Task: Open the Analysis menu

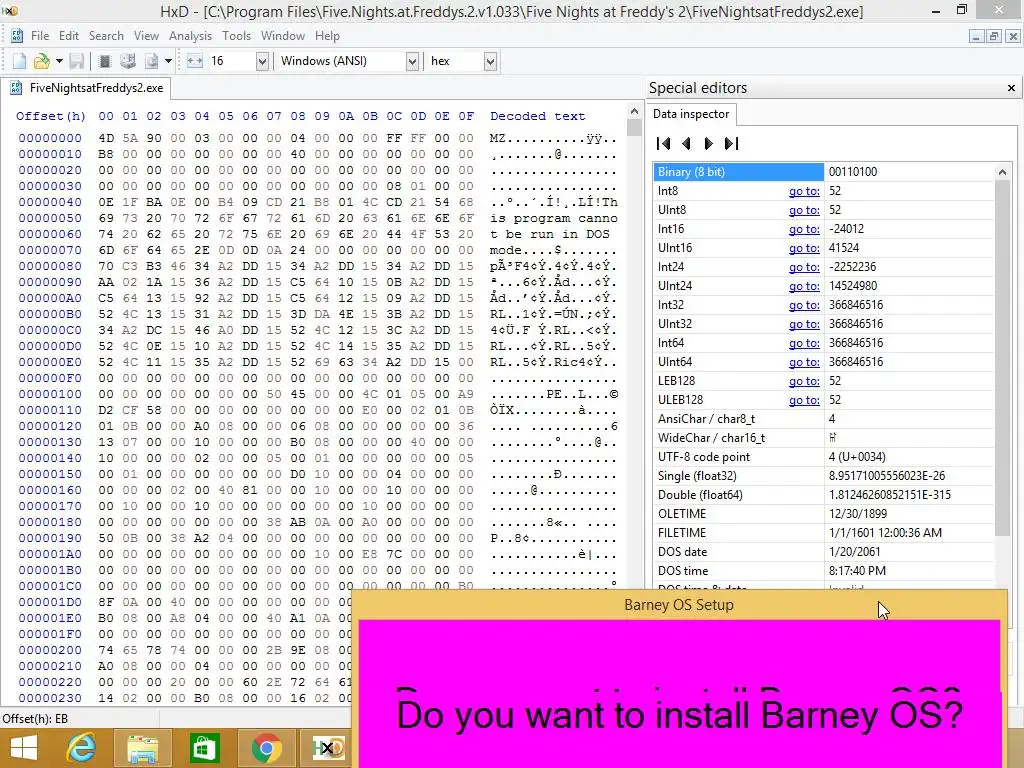Action: (x=190, y=36)
